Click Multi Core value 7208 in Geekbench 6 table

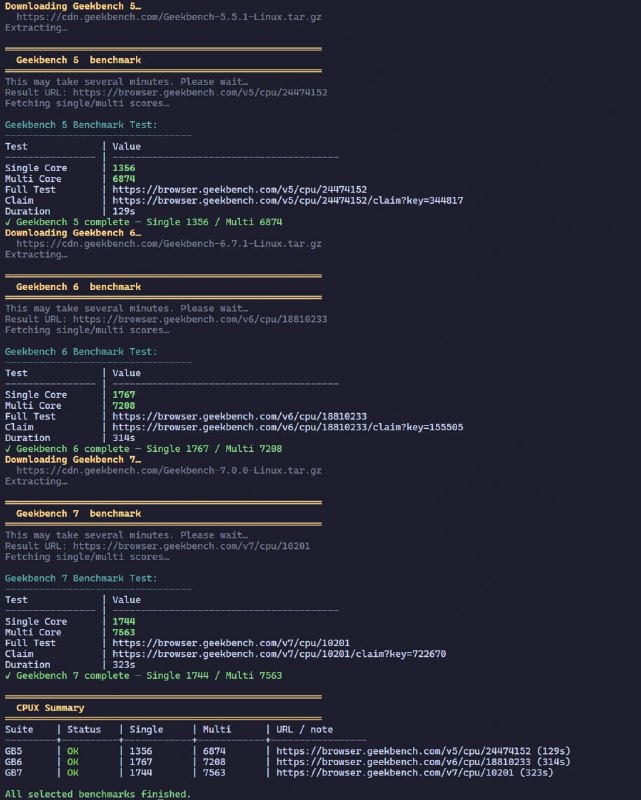[124, 406]
